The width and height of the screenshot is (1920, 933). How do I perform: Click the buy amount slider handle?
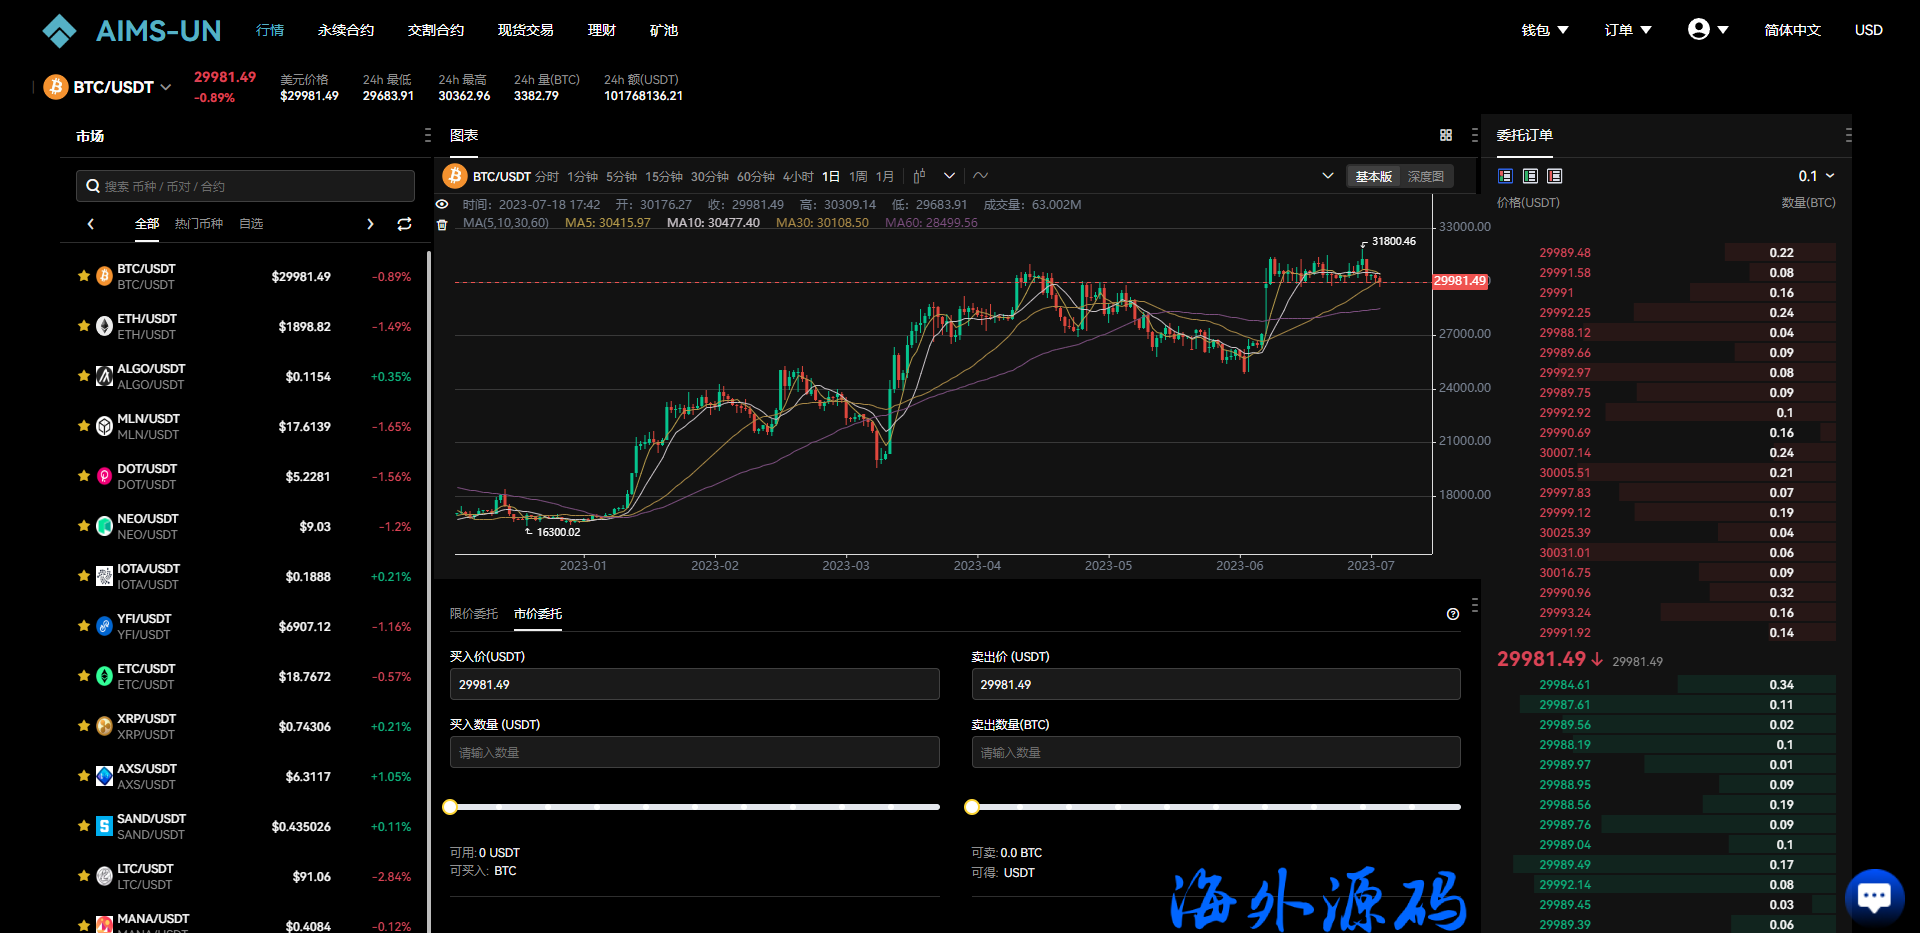(450, 807)
